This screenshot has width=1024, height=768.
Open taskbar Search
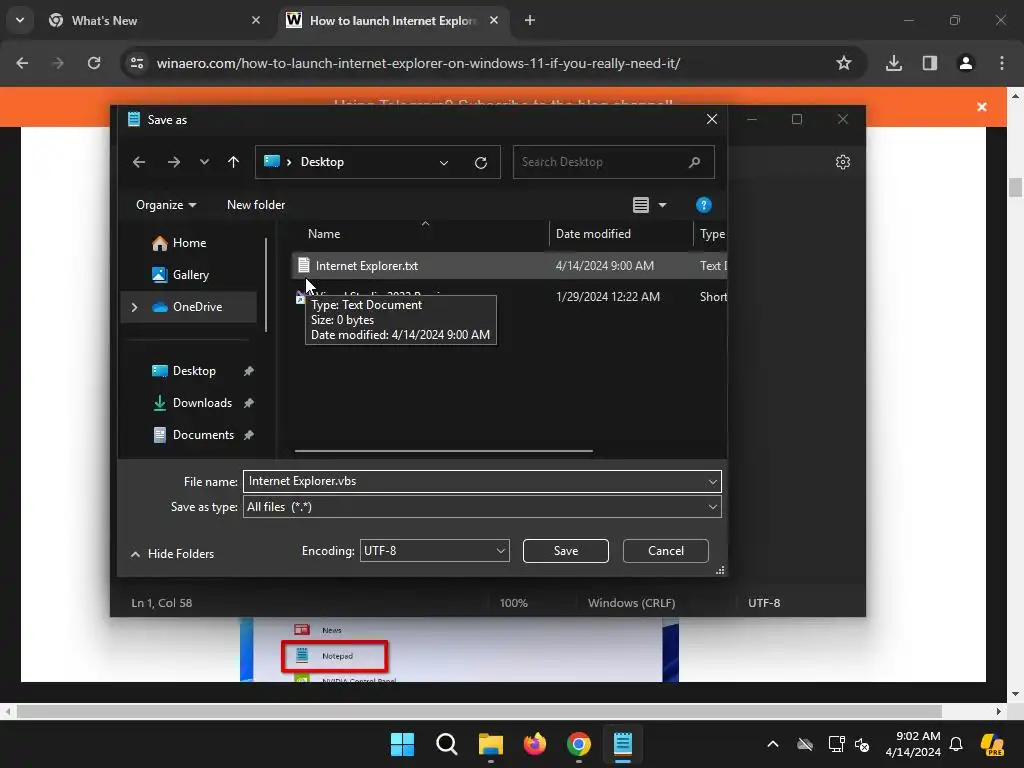447,744
